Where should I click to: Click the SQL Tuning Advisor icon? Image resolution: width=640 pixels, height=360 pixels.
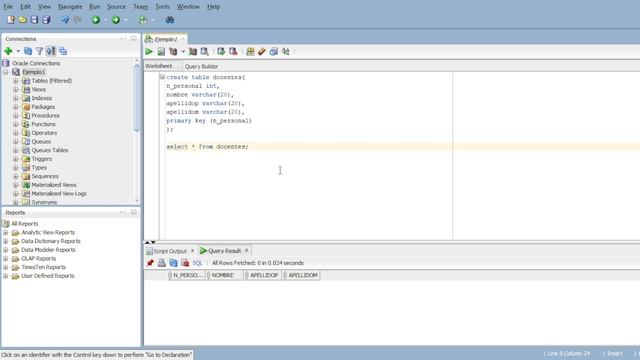coord(204,51)
